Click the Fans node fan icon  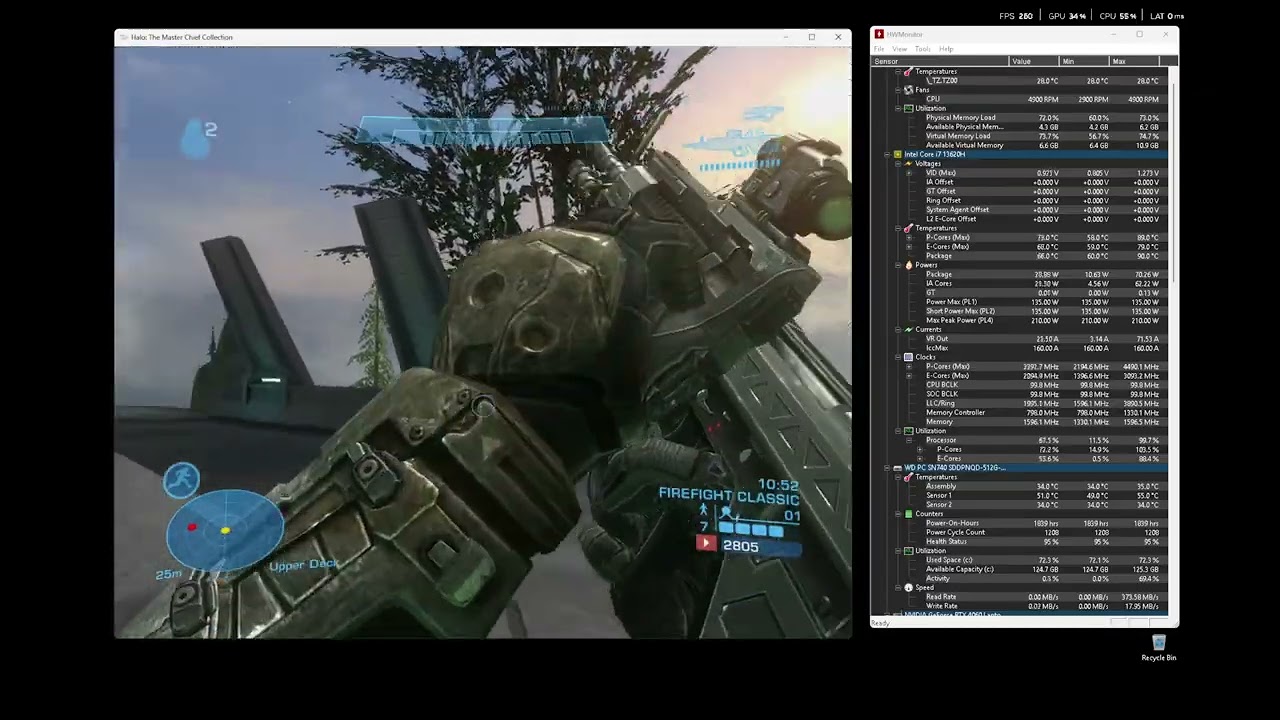(x=908, y=90)
